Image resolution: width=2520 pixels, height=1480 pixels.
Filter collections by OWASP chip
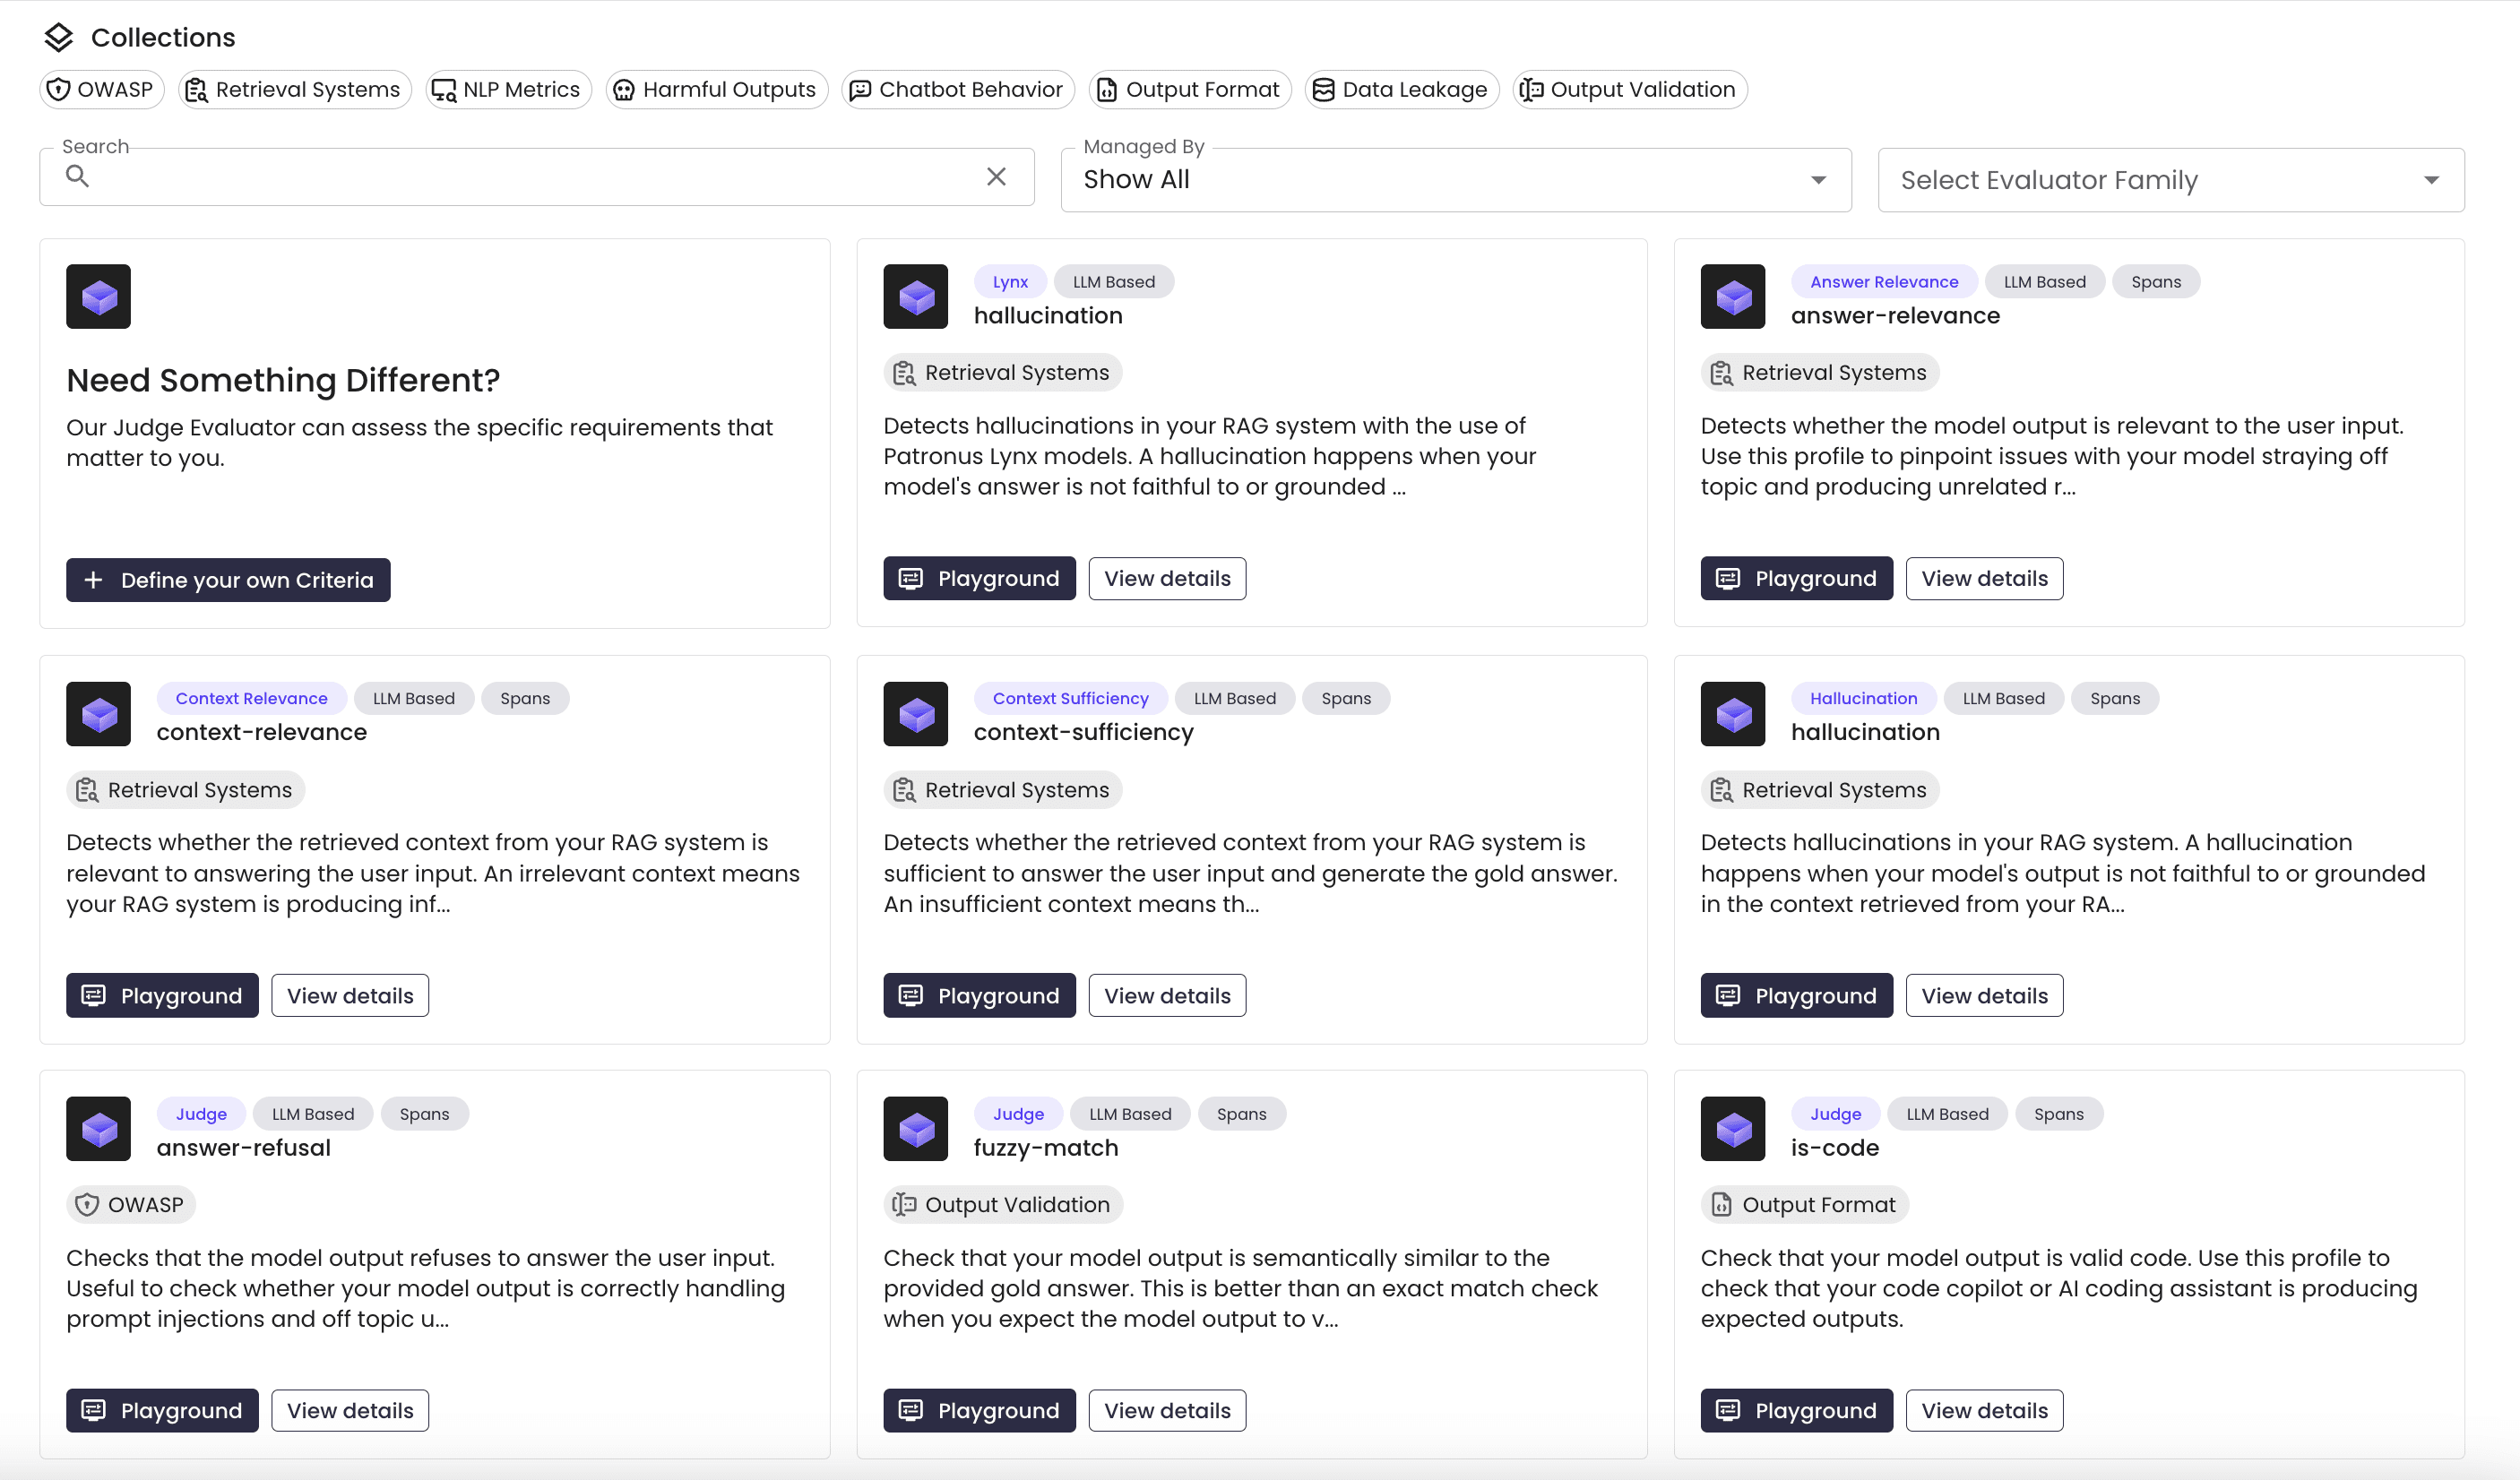[101, 89]
